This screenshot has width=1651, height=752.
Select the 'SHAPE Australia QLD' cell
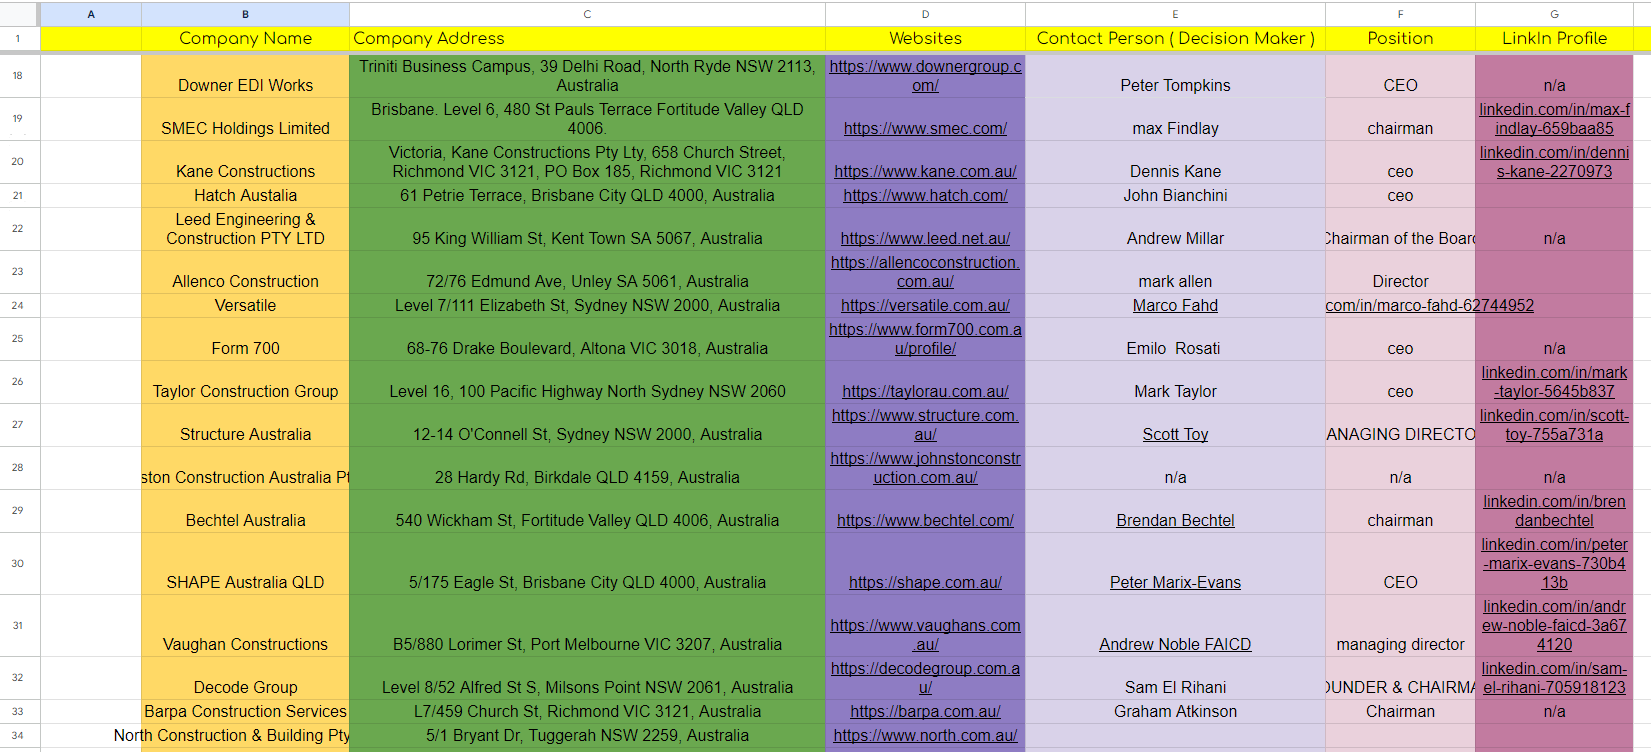point(245,563)
